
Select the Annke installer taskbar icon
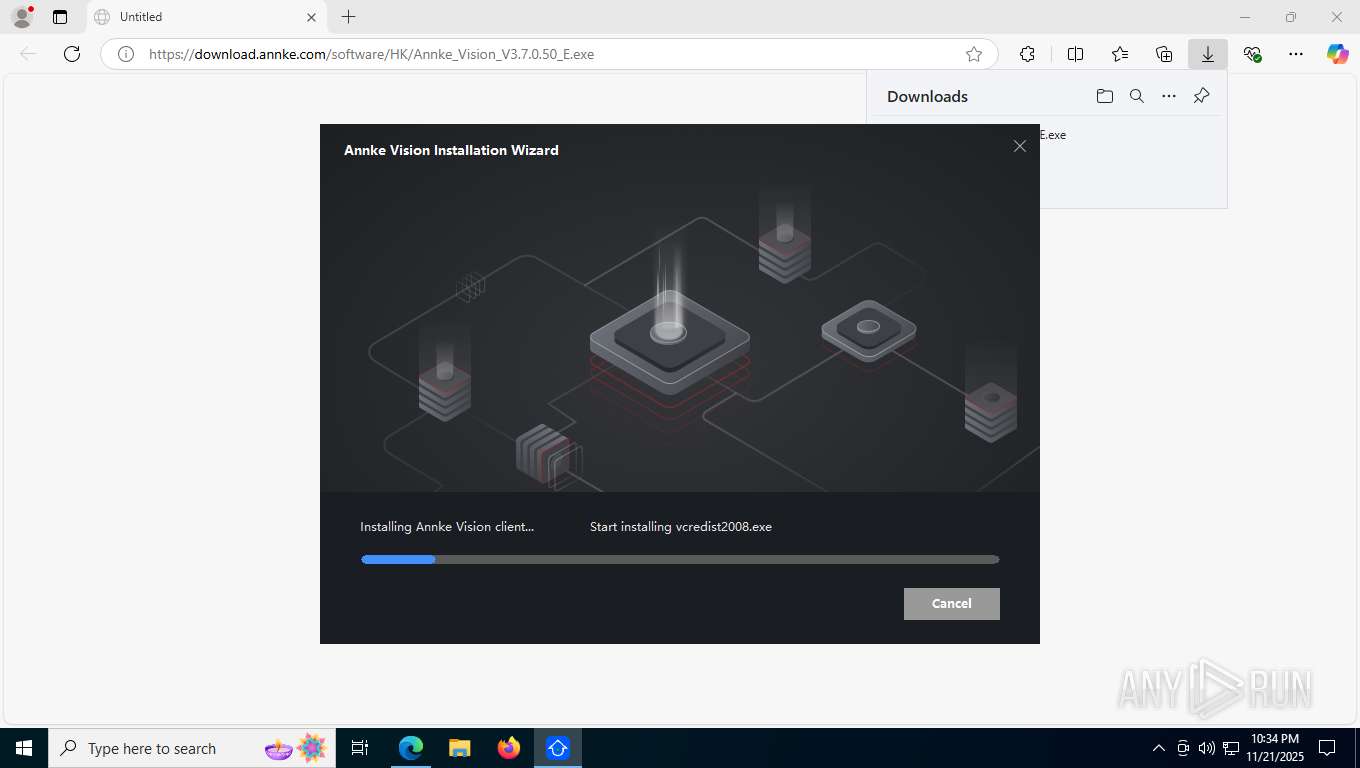(558, 748)
